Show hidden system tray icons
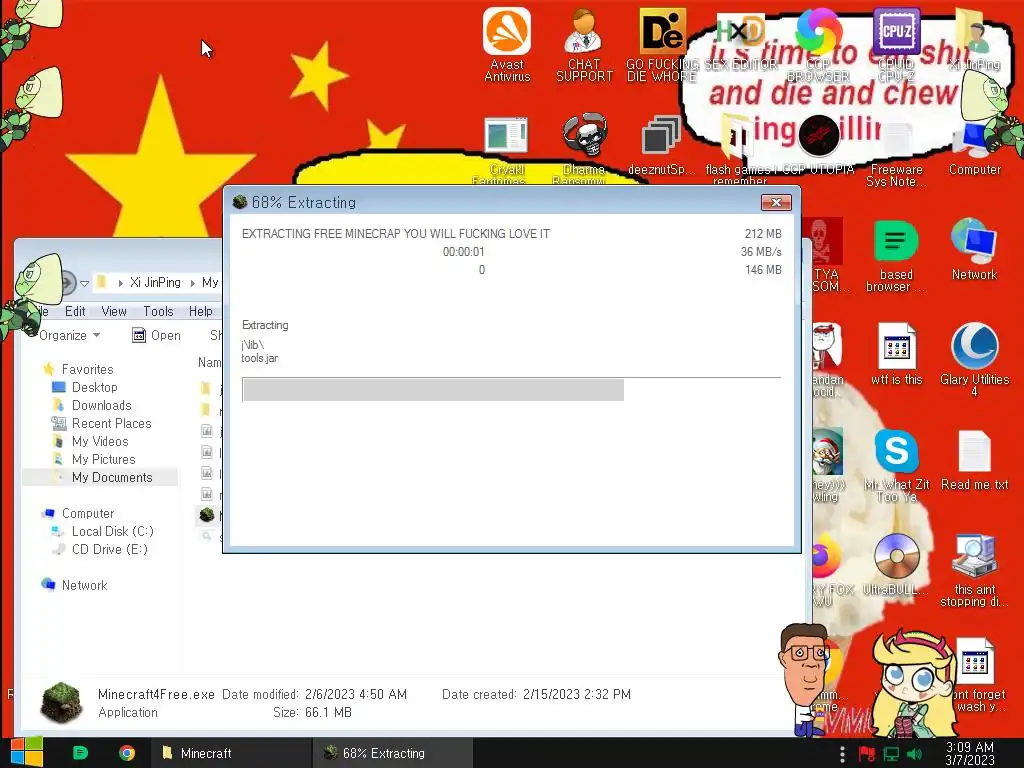The width and height of the screenshot is (1024, 768). [842, 754]
